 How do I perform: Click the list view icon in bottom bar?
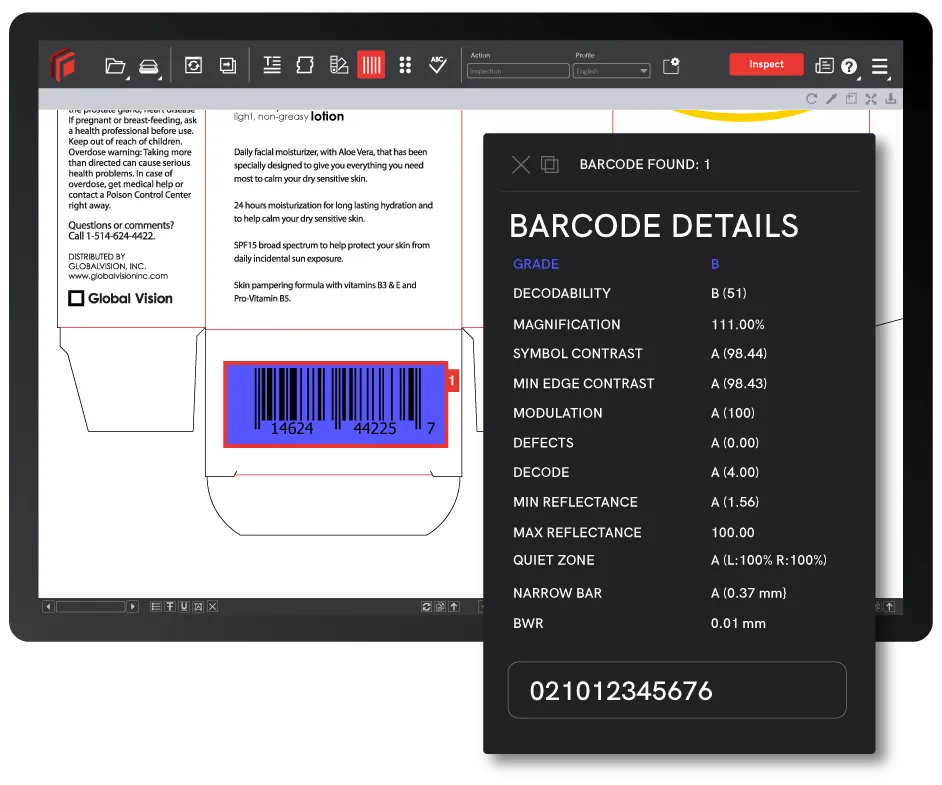coord(156,607)
